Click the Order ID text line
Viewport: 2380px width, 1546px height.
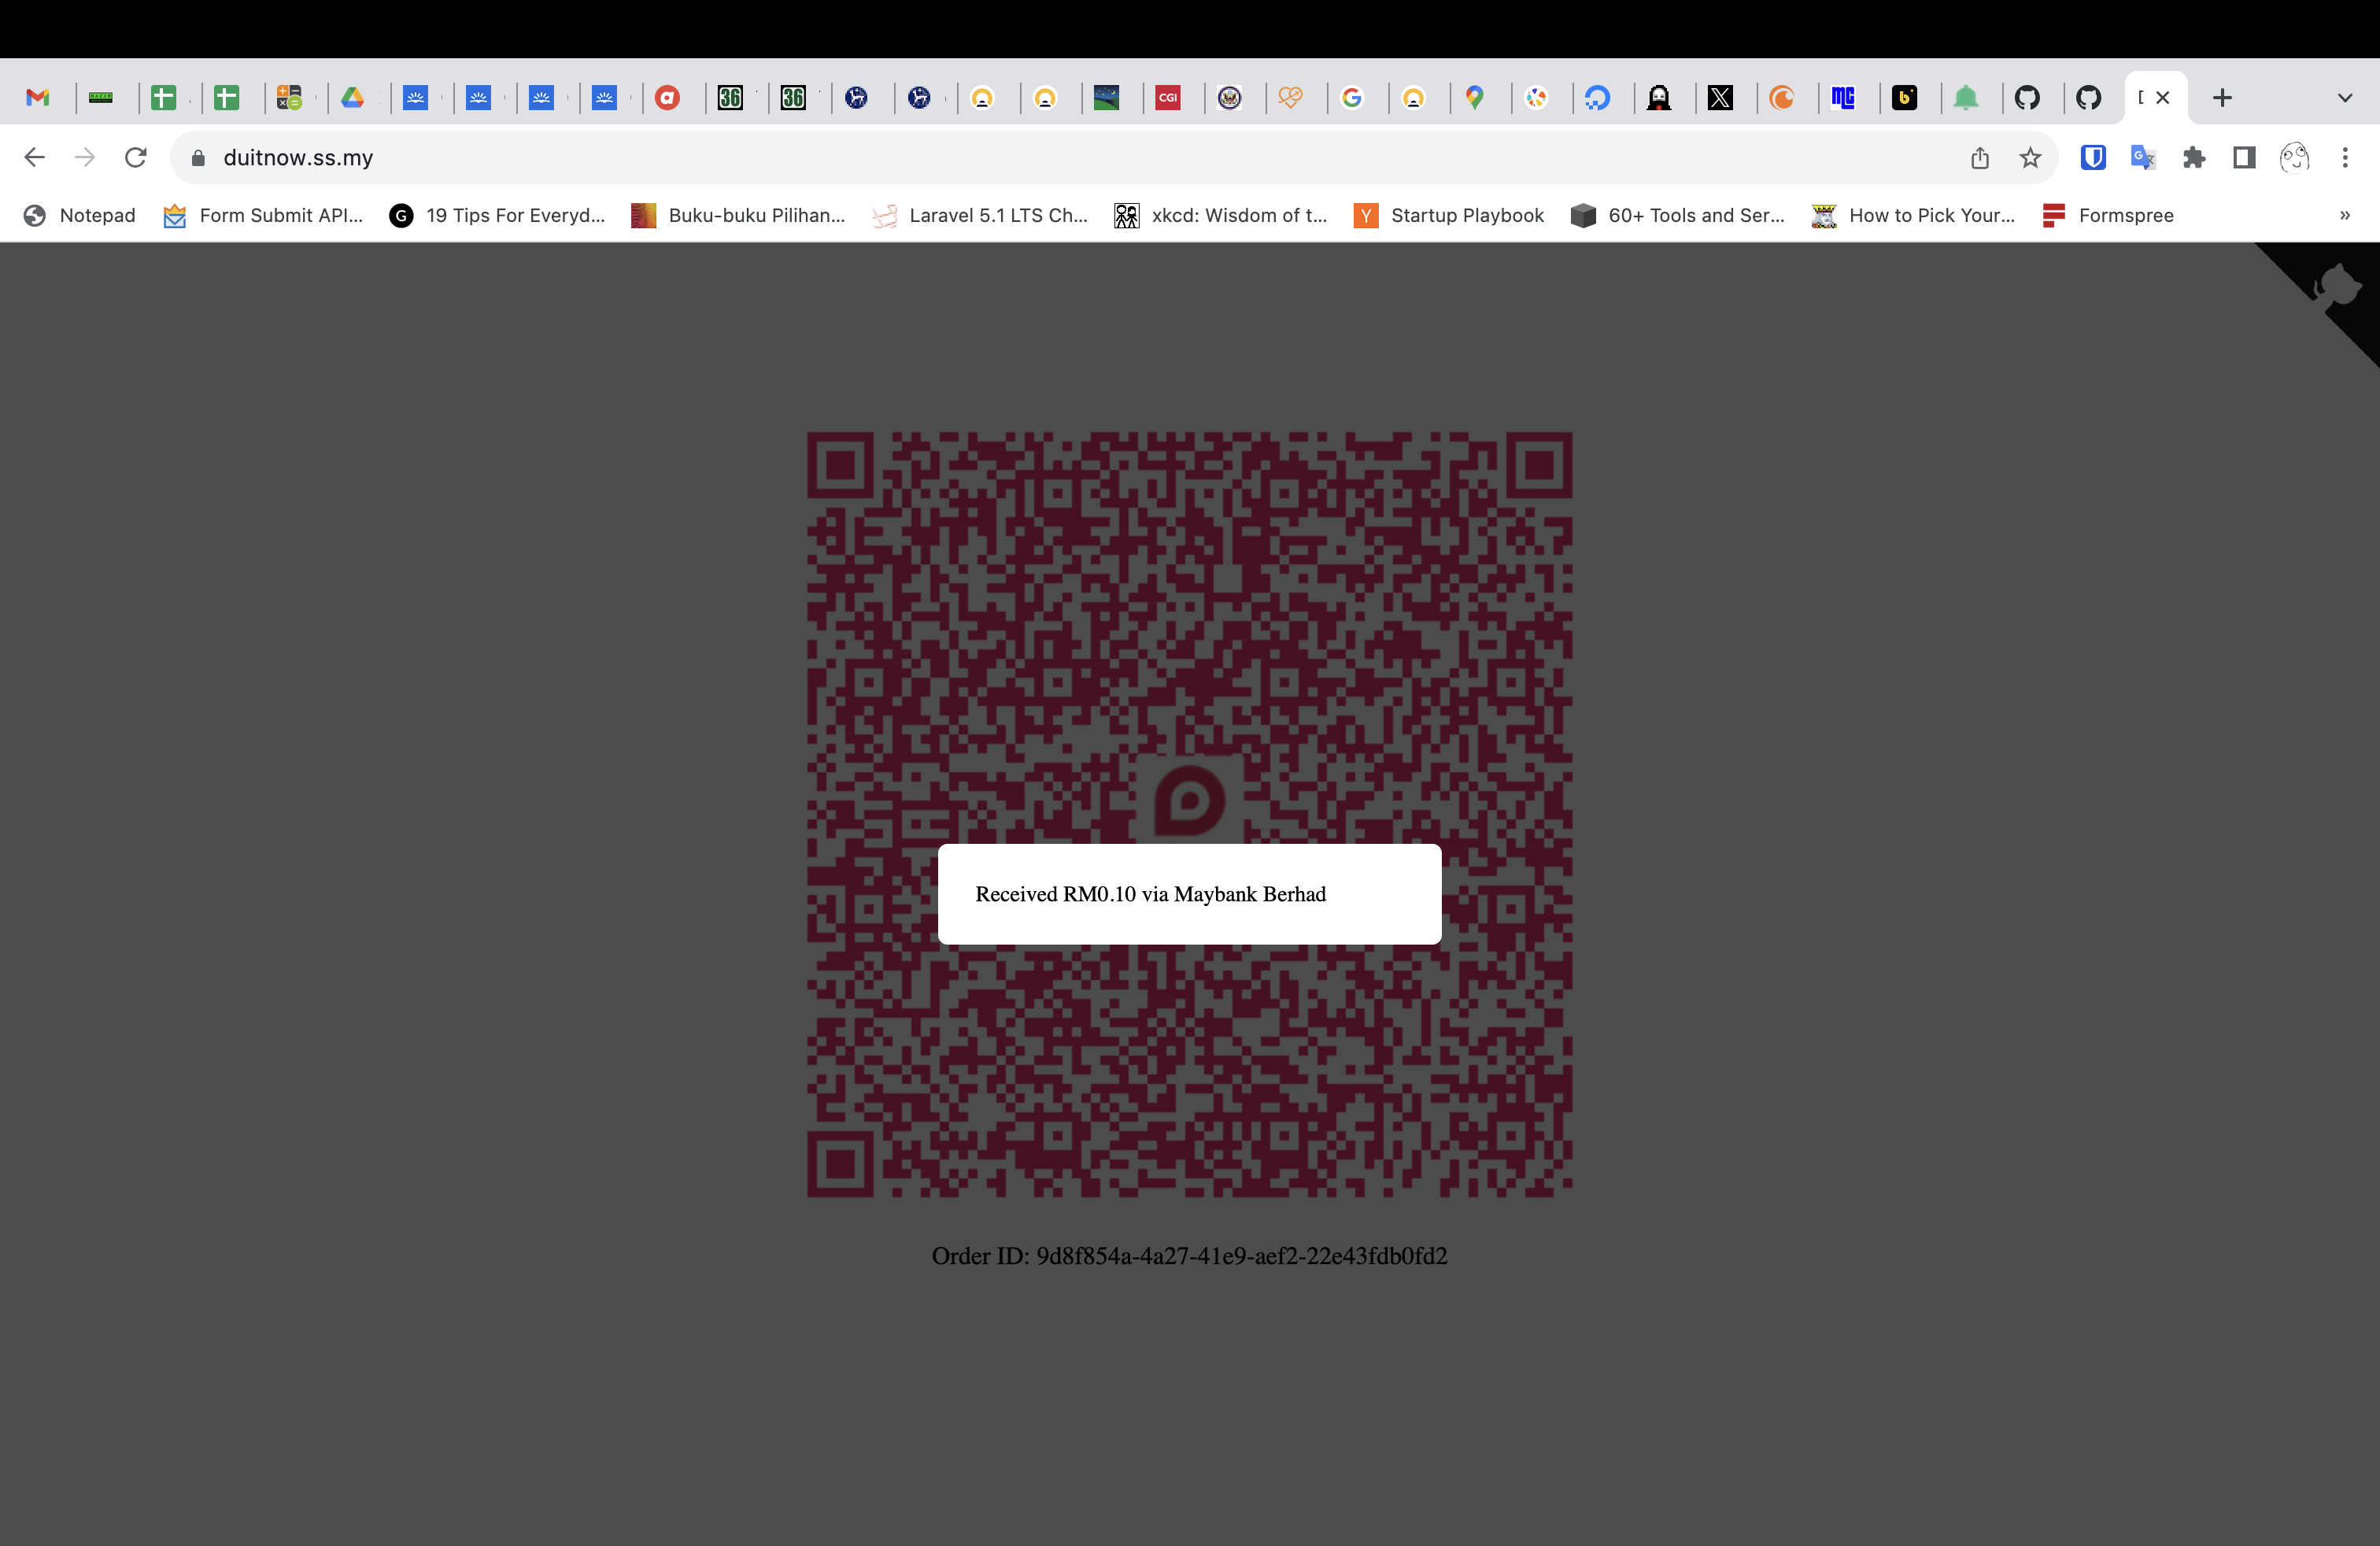click(1190, 1256)
